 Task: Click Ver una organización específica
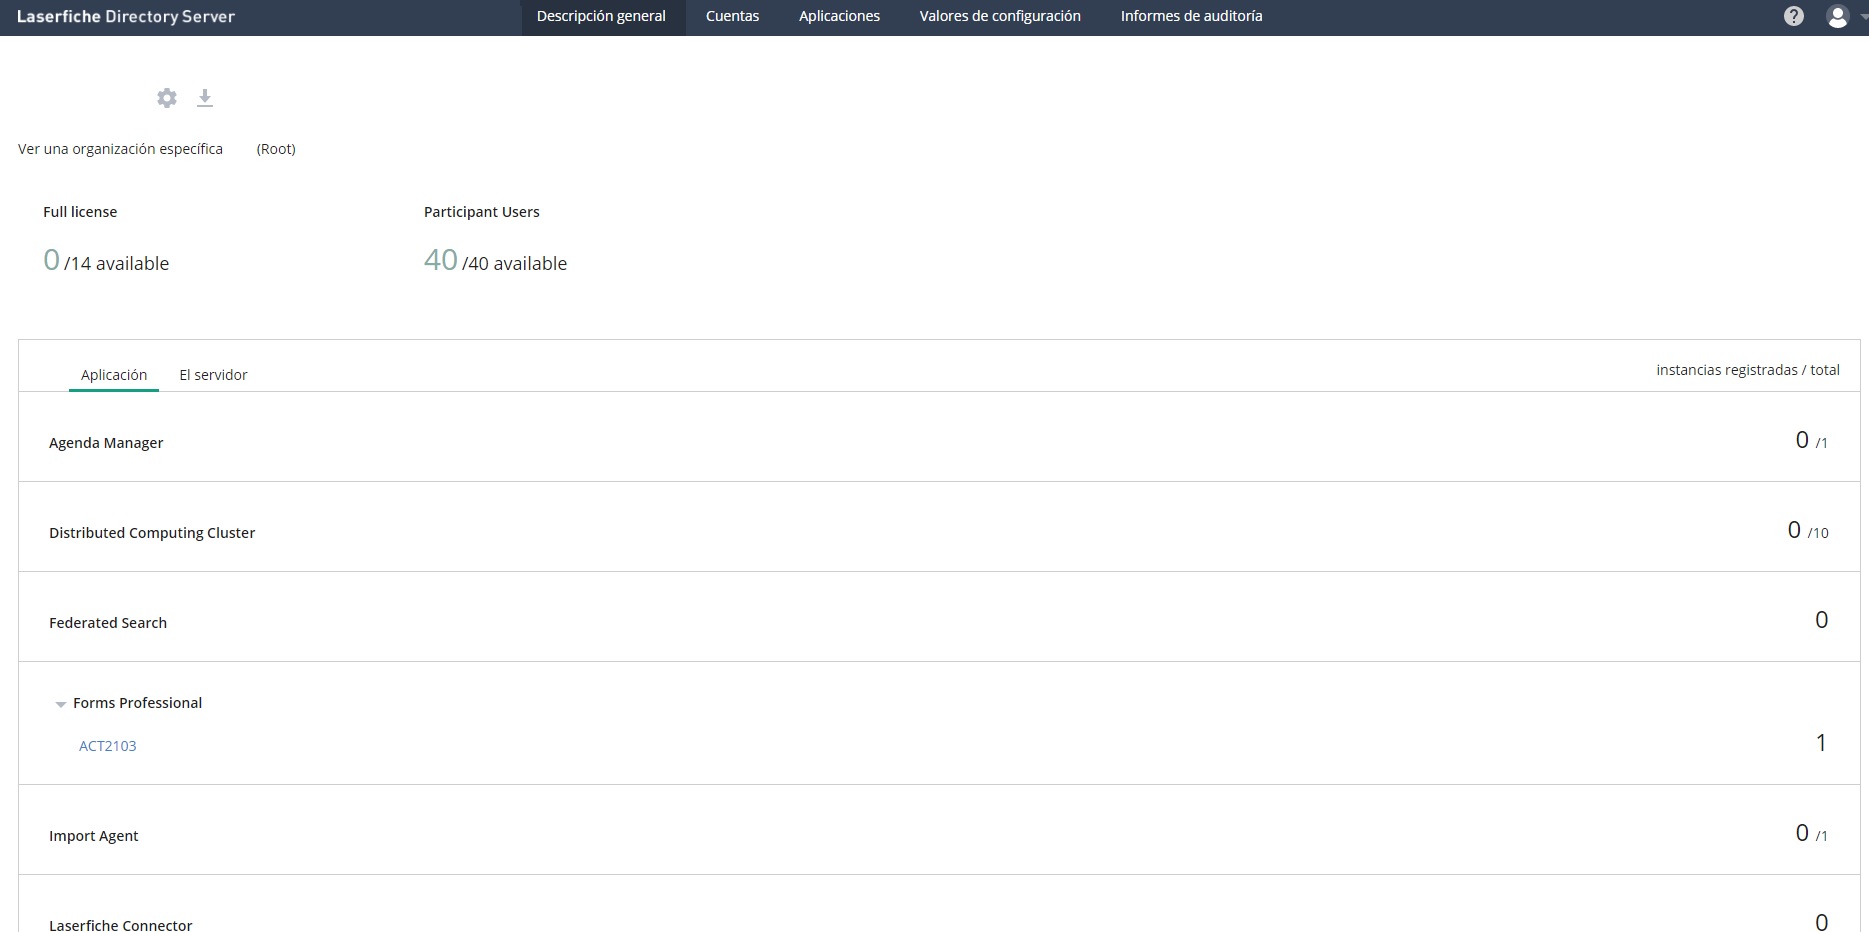120,149
